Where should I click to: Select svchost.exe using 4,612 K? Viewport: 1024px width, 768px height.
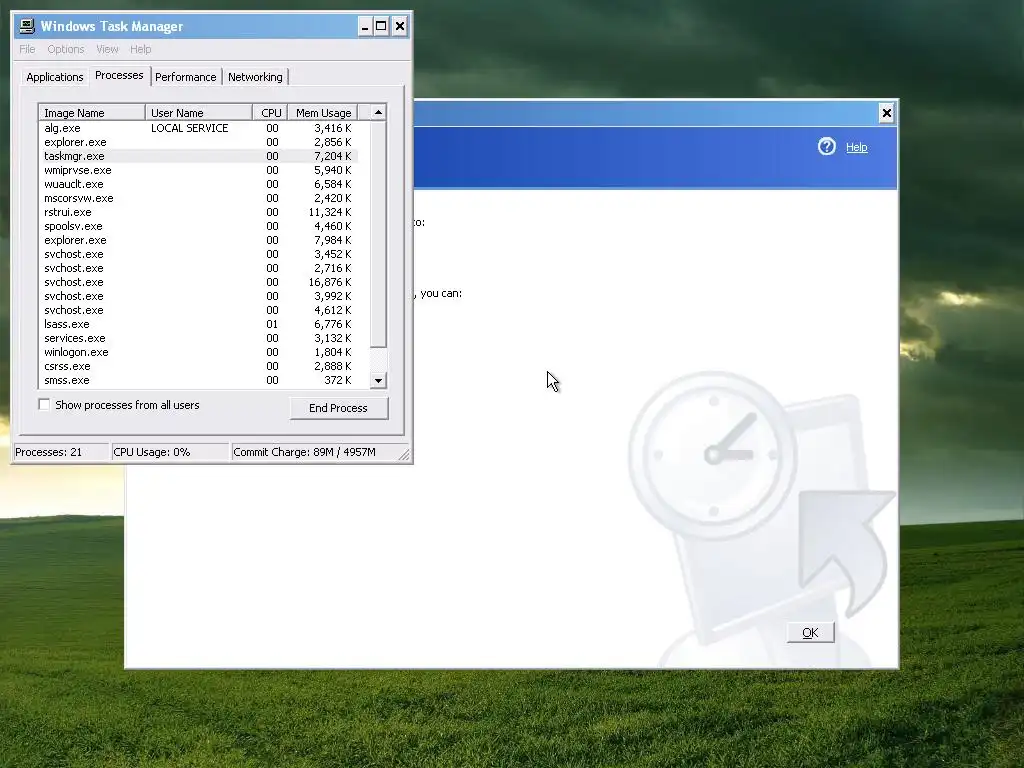point(199,310)
